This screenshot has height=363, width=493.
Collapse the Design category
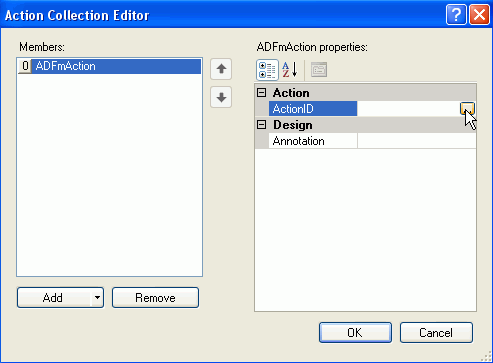pos(262,125)
